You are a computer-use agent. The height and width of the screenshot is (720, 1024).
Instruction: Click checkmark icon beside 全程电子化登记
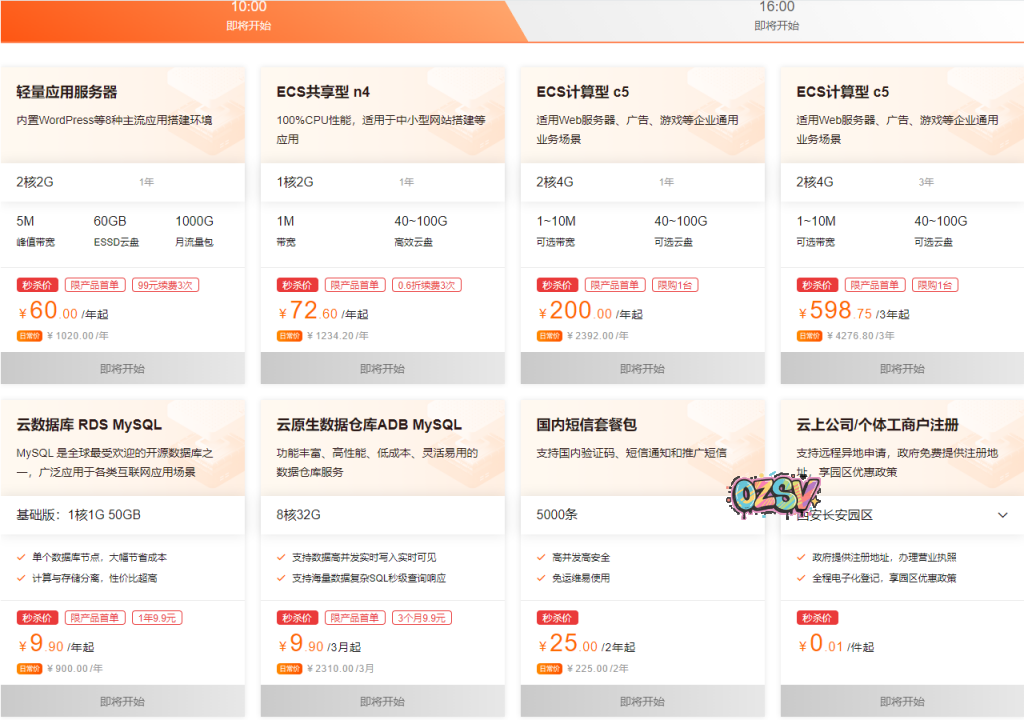coord(801,578)
